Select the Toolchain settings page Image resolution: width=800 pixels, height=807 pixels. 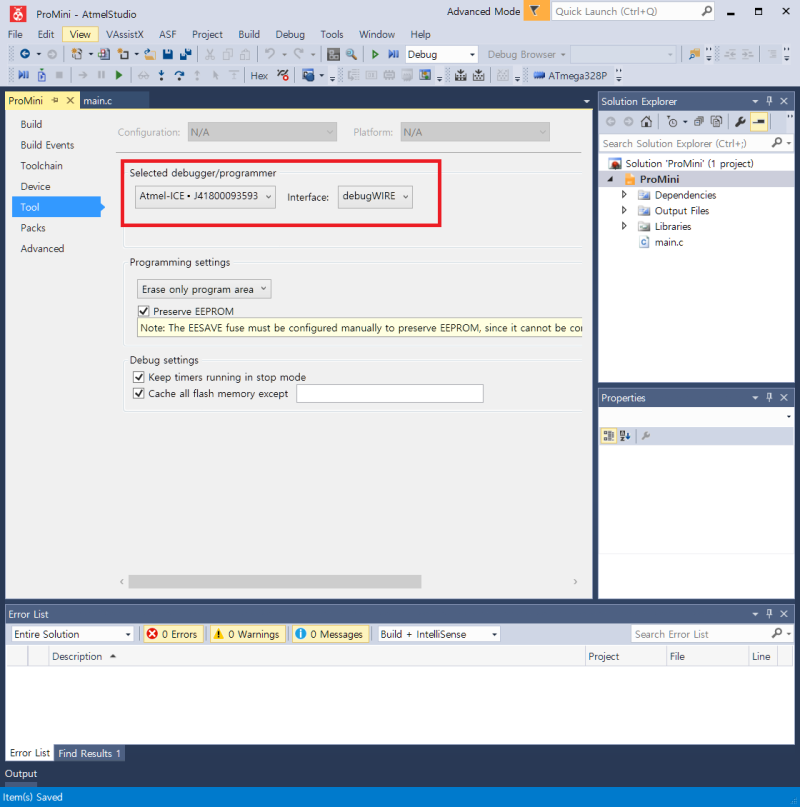42,166
